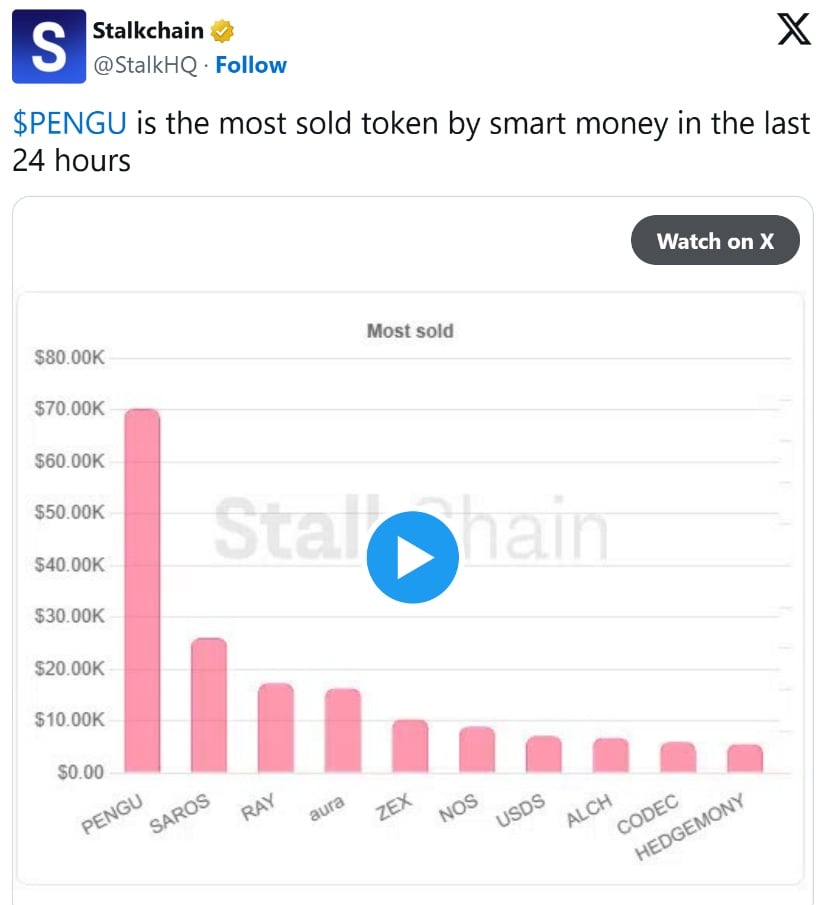Click the RAY bar in chart
Viewport: 825px width, 905px height.
[x=276, y=727]
